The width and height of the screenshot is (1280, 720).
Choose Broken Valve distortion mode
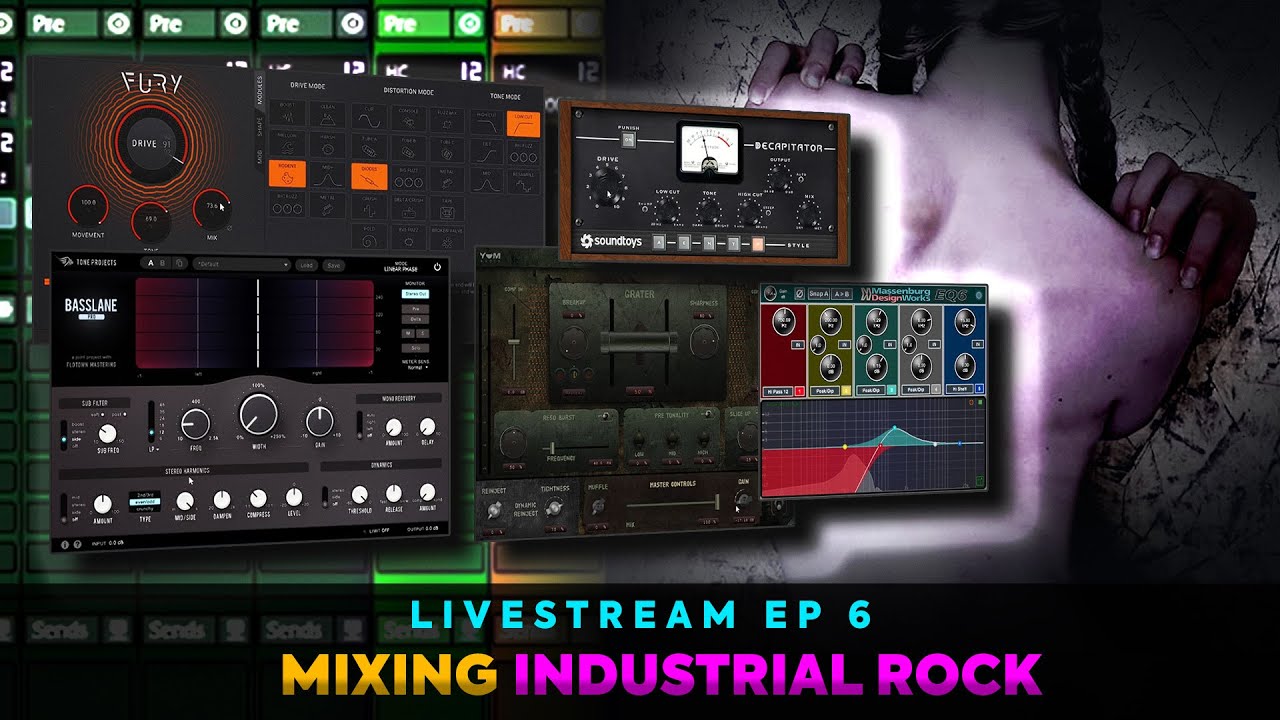[447, 238]
